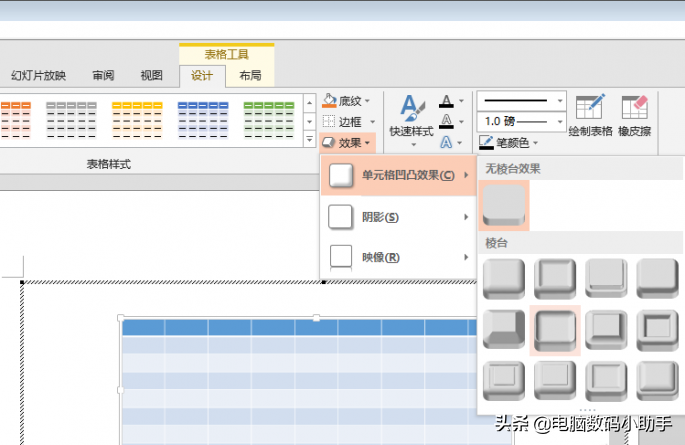Expand the text effects dropdown arrow

click(460, 142)
